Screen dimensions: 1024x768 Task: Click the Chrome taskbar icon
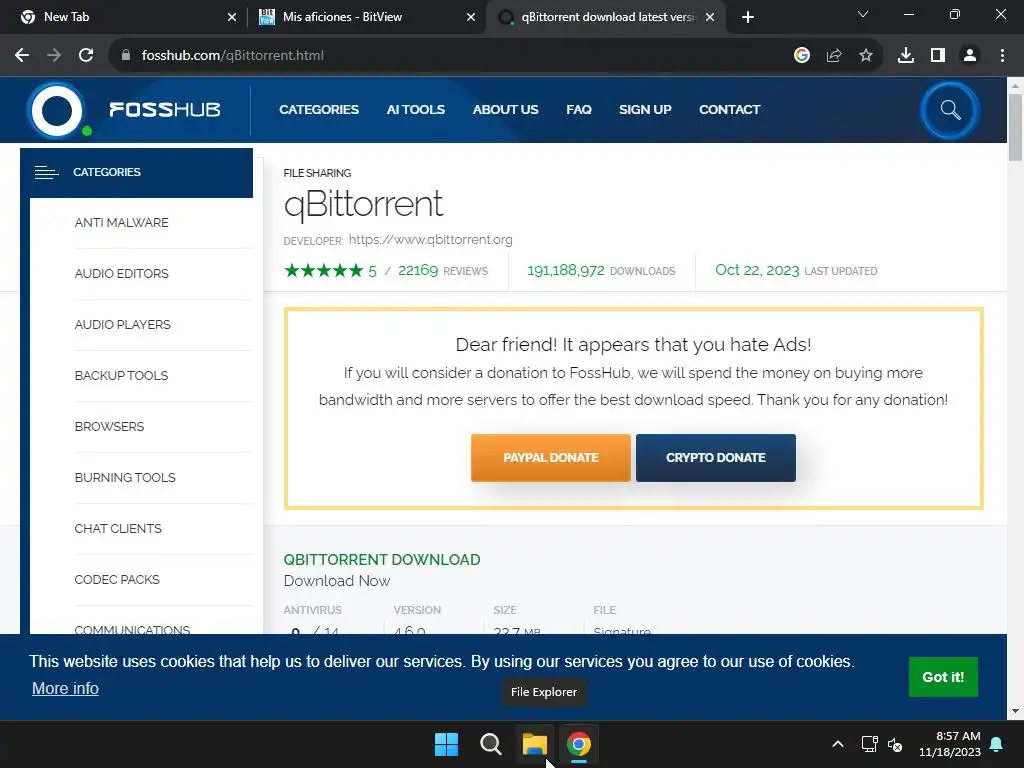tap(579, 744)
